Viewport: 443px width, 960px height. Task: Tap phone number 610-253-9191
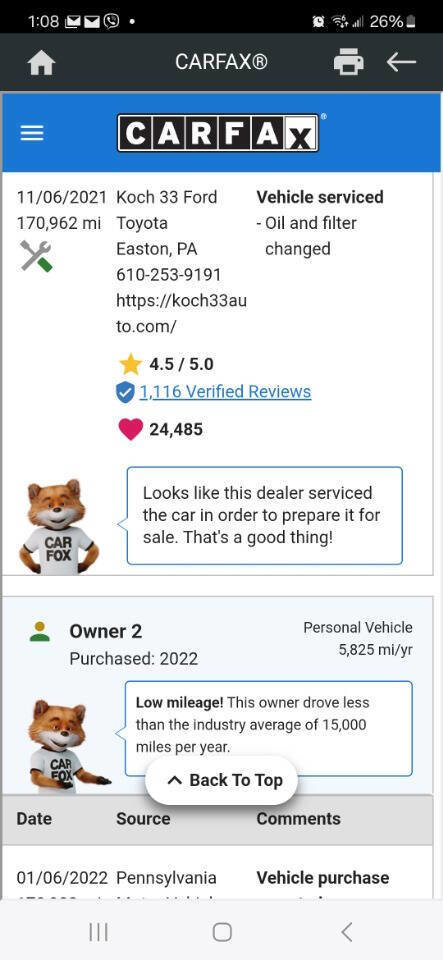pos(169,274)
